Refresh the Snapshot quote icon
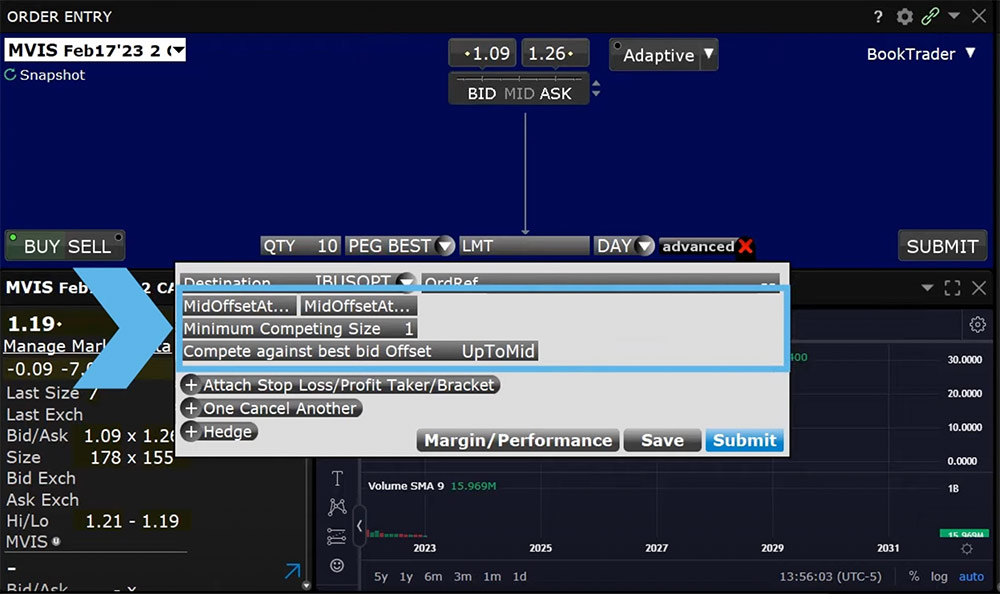 coord(10,75)
